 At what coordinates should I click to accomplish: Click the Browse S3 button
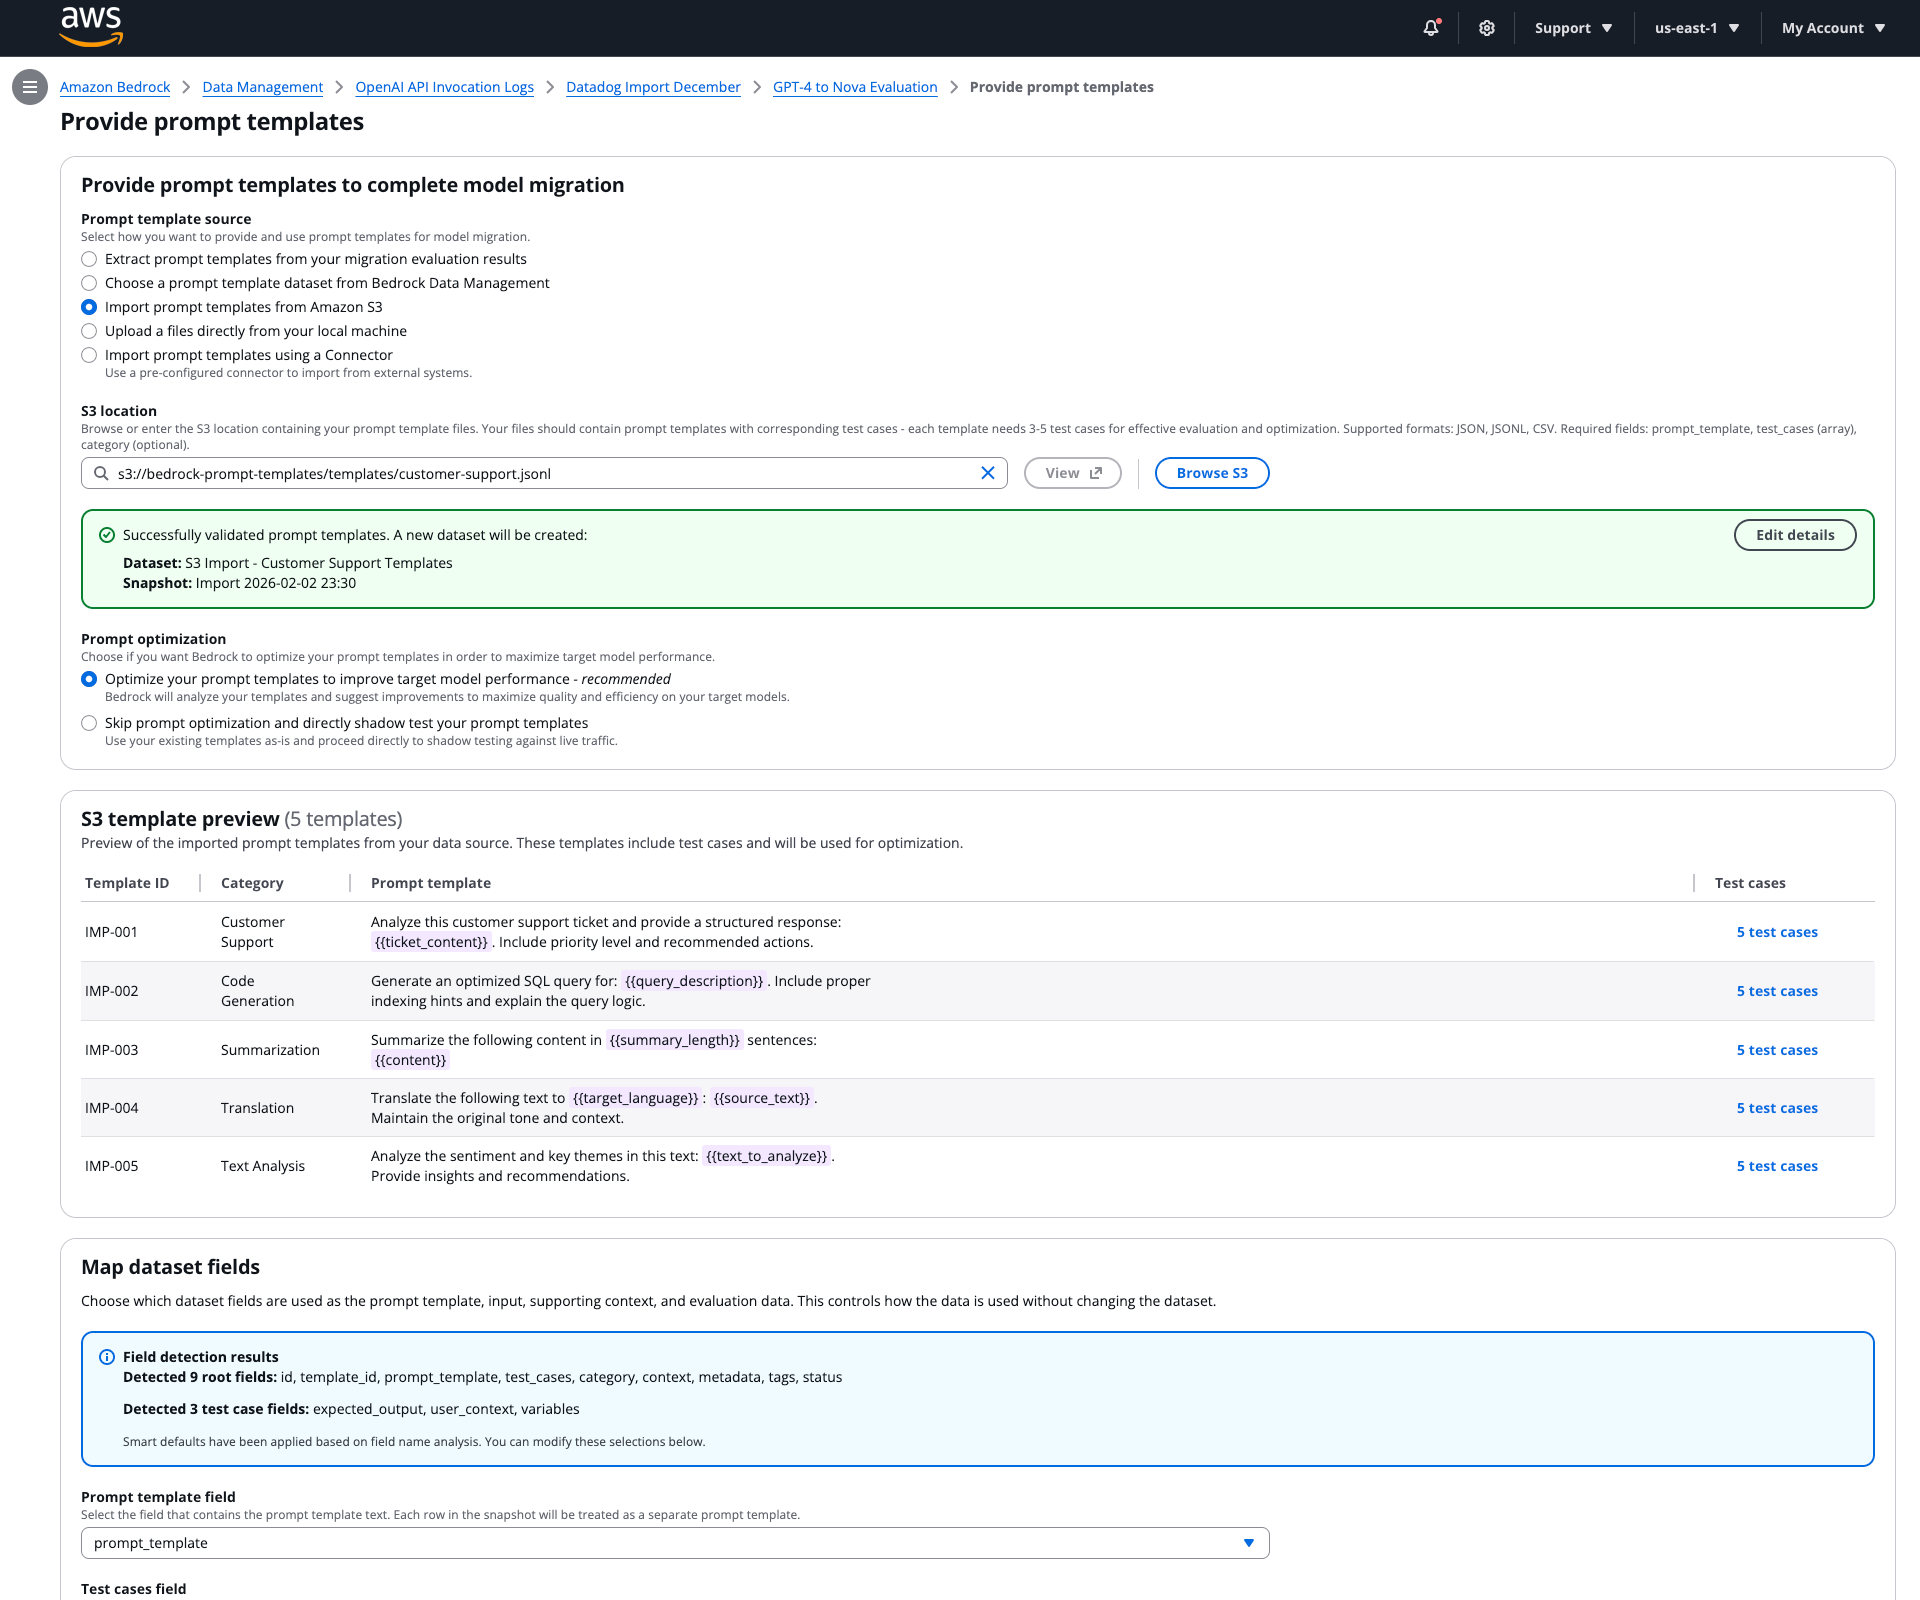[x=1212, y=473]
